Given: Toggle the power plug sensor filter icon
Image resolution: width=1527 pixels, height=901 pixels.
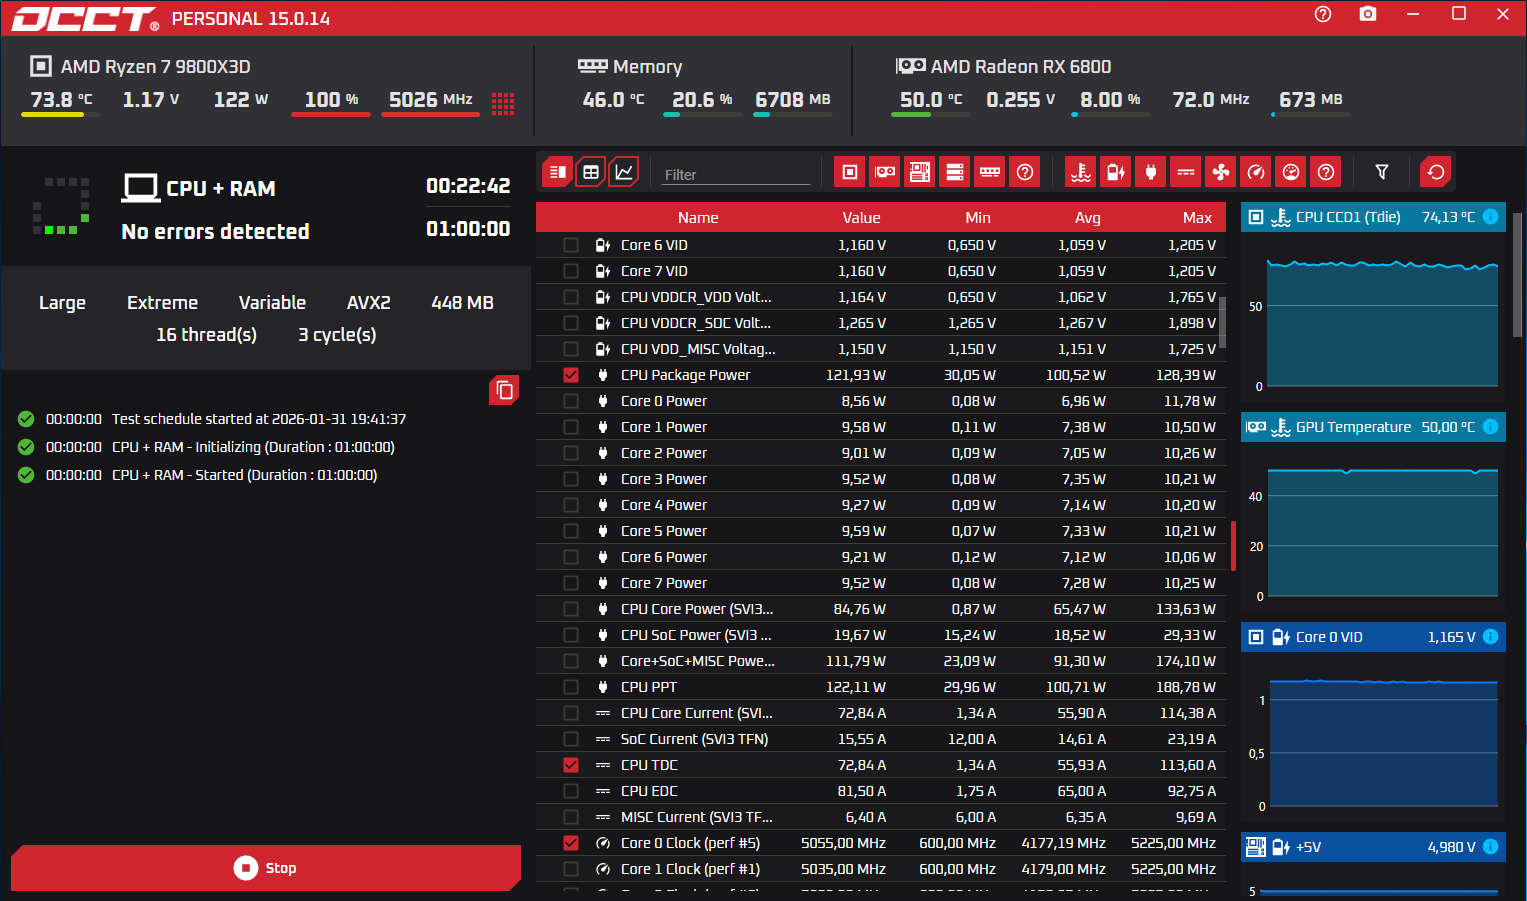Looking at the screenshot, I should (x=1151, y=172).
